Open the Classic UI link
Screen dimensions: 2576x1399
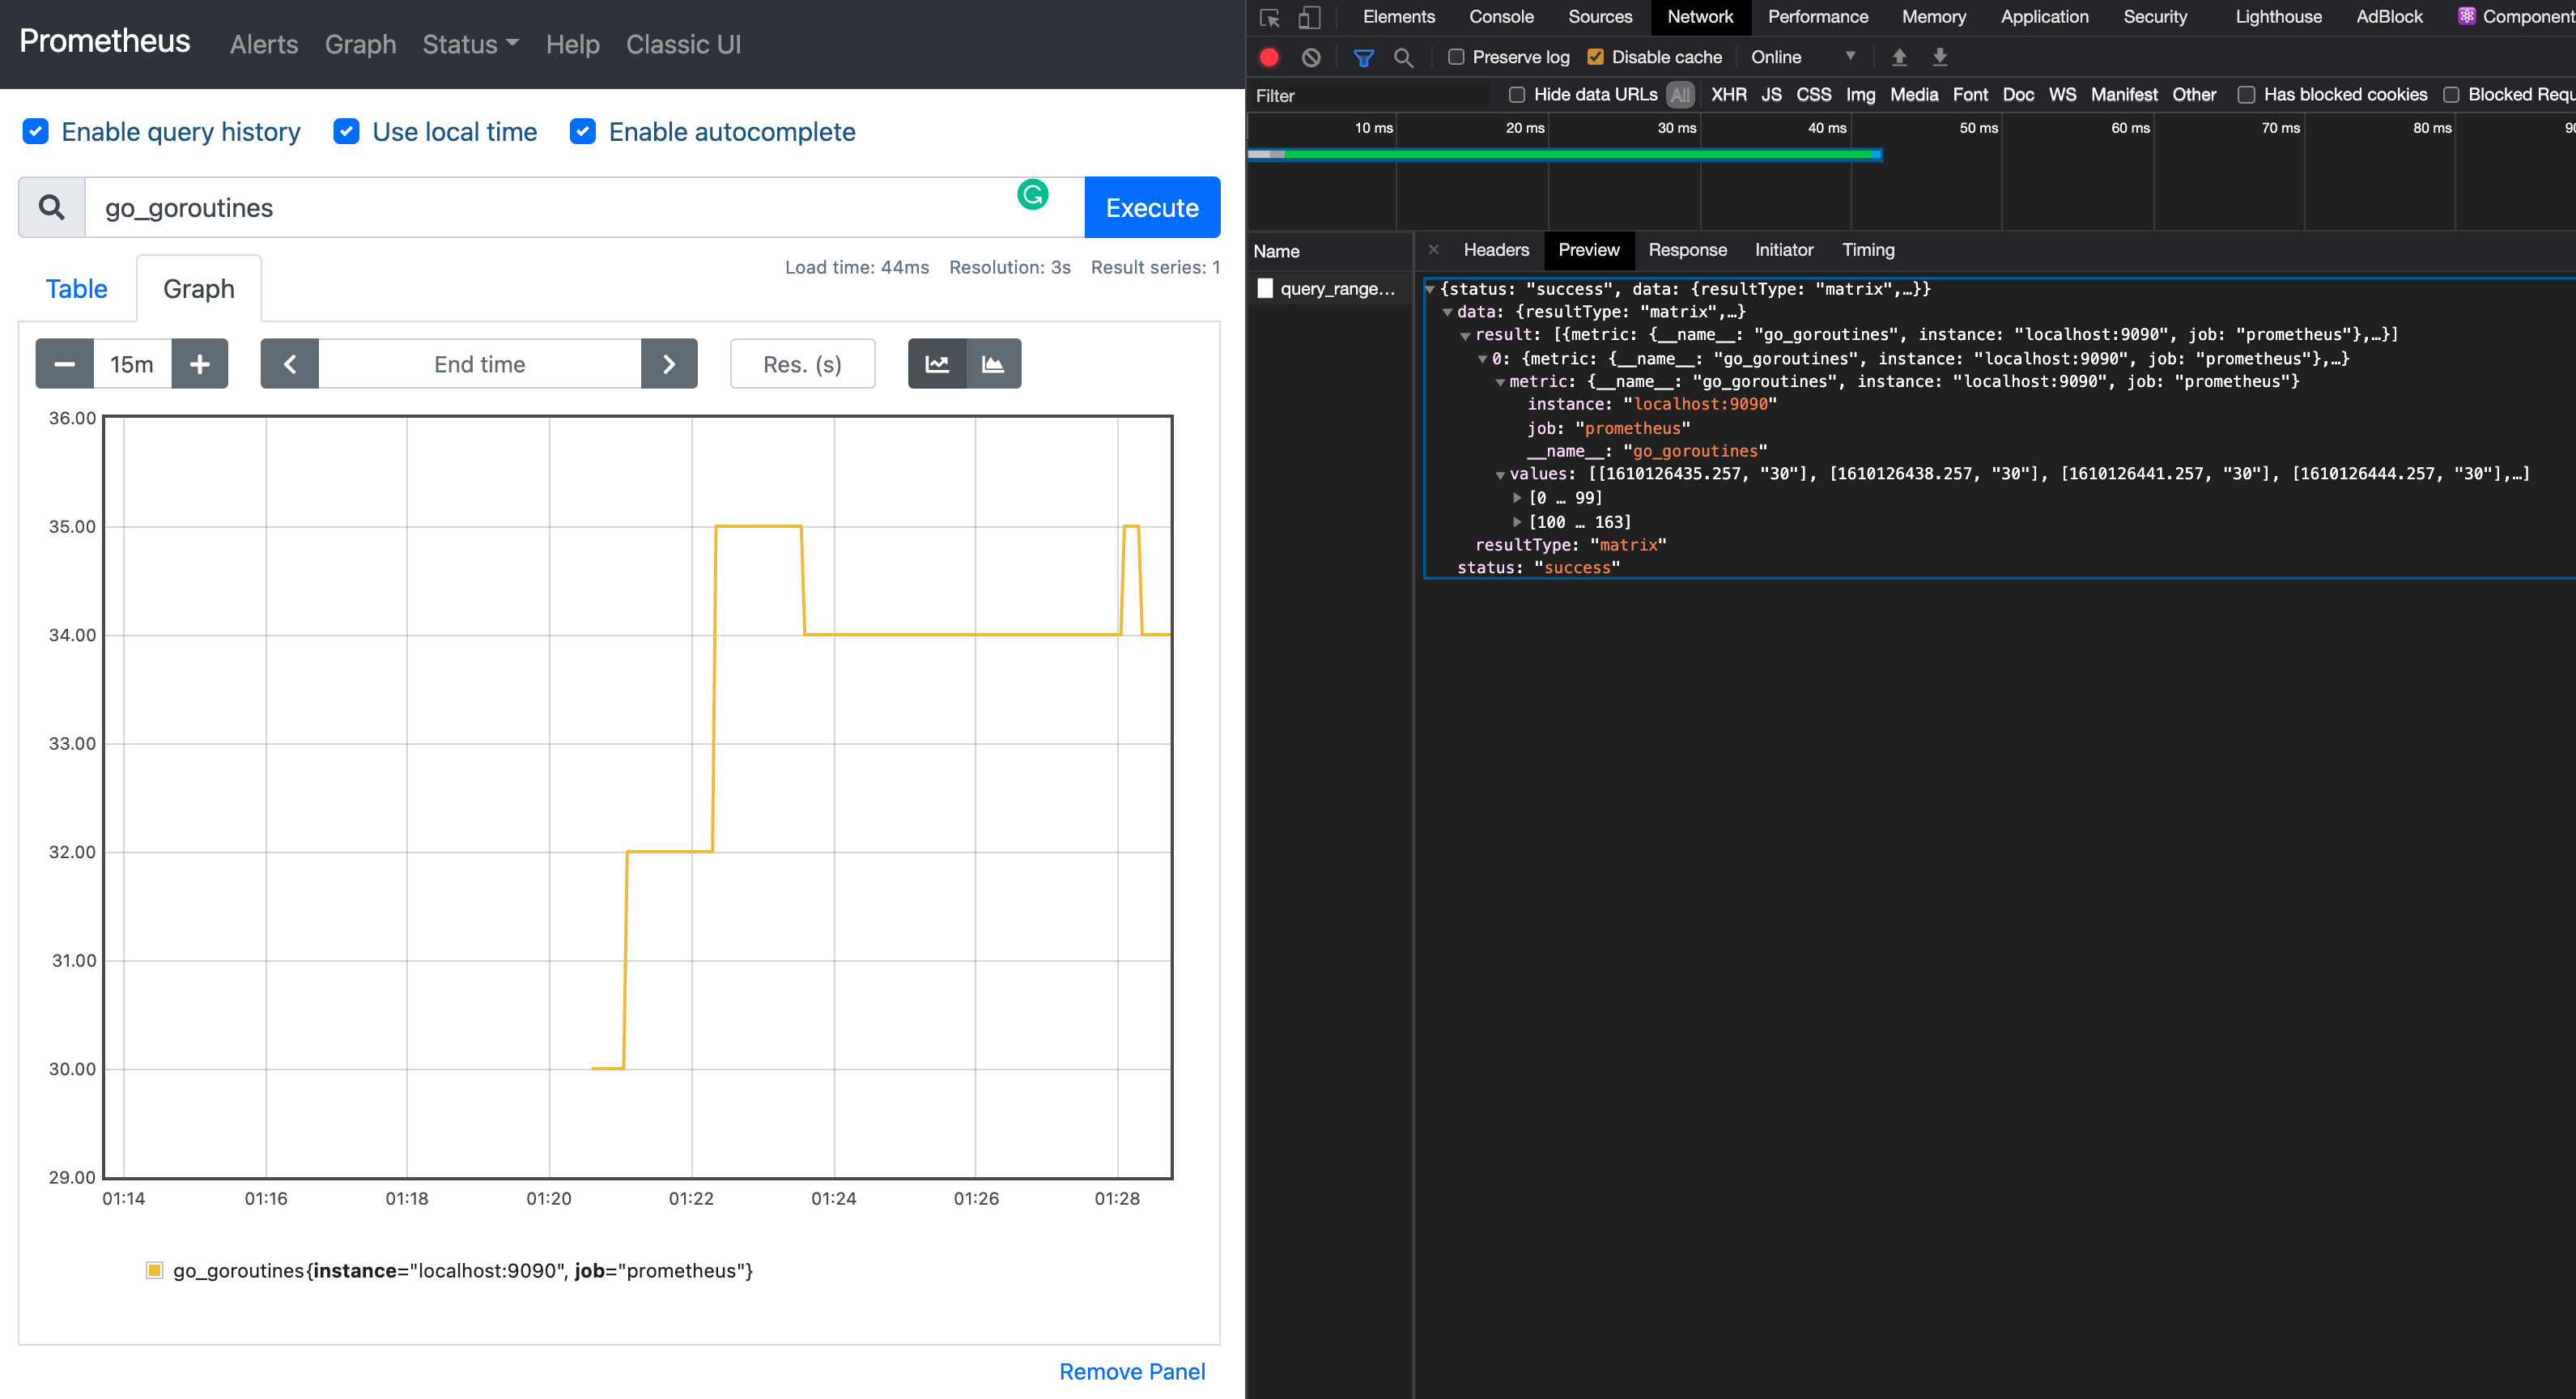pyautogui.click(x=683, y=44)
